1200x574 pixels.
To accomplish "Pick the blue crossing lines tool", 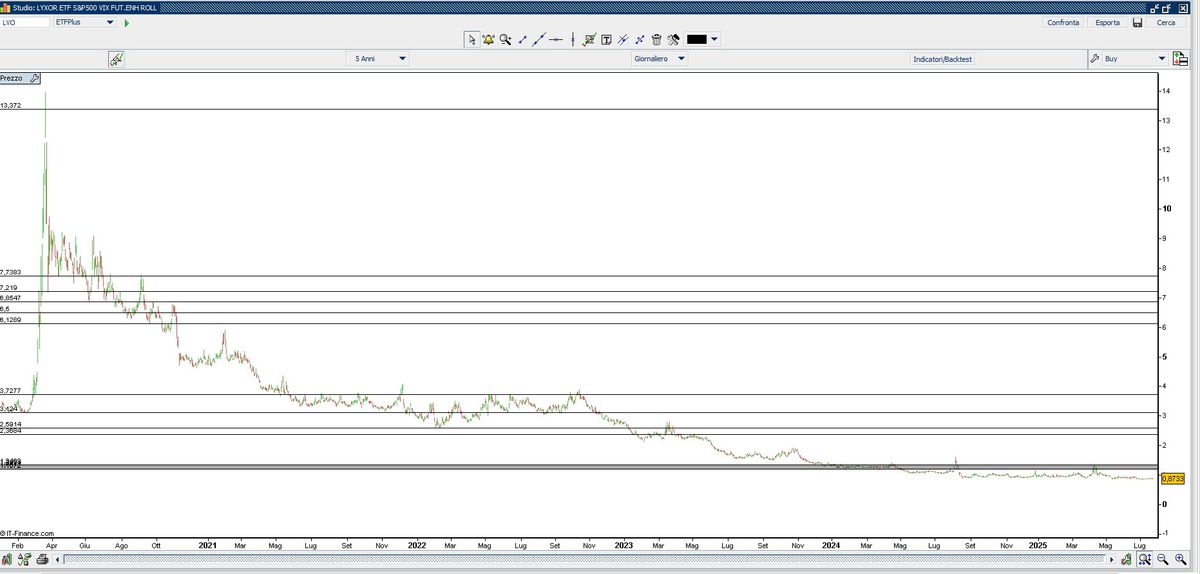I will coord(639,39).
